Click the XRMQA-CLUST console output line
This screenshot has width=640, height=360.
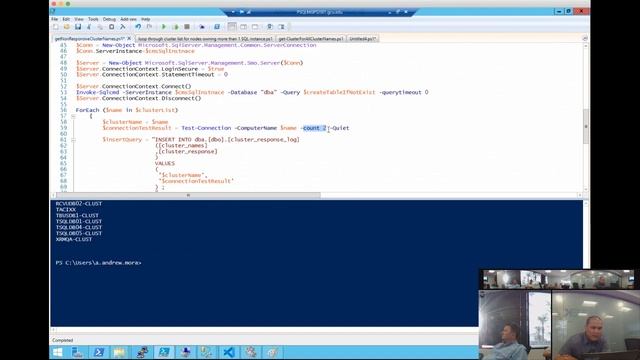pyautogui.click(x=74, y=239)
